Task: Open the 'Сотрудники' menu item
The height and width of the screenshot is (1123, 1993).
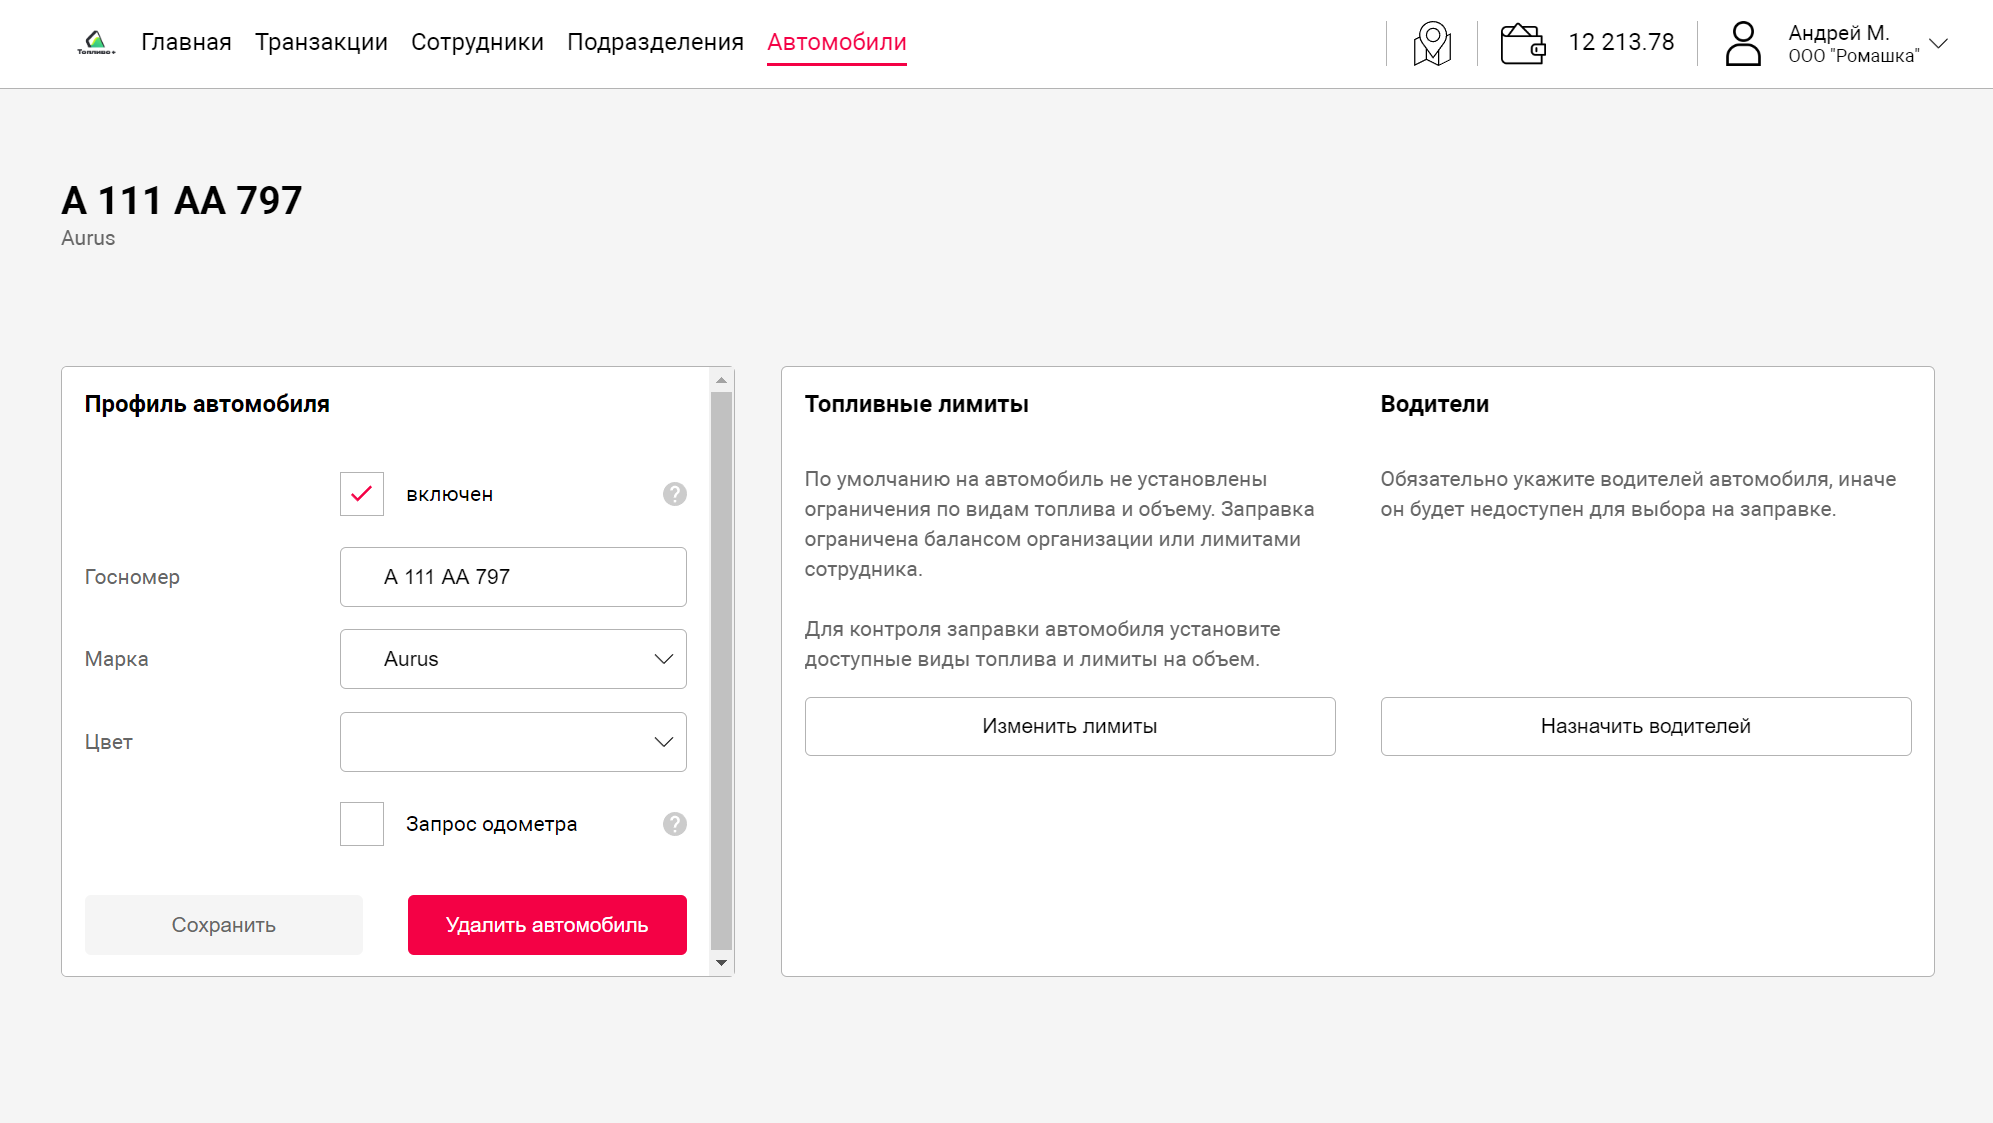Action: [x=477, y=42]
